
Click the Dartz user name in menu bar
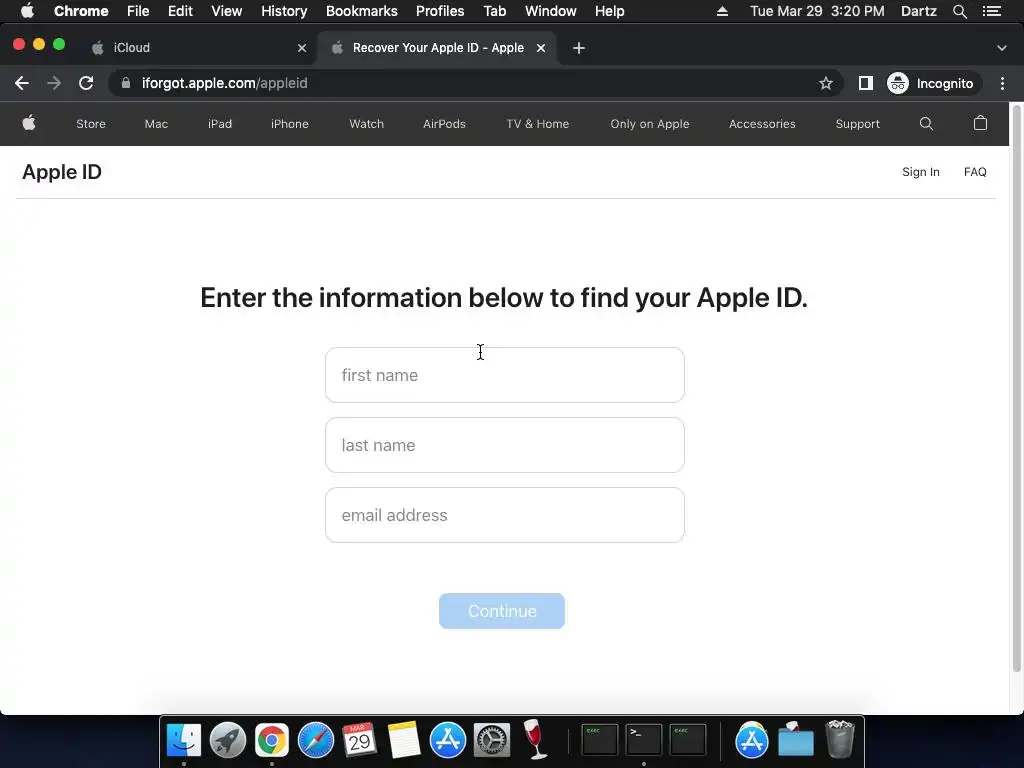pyautogui.click(x=918, y=11)
